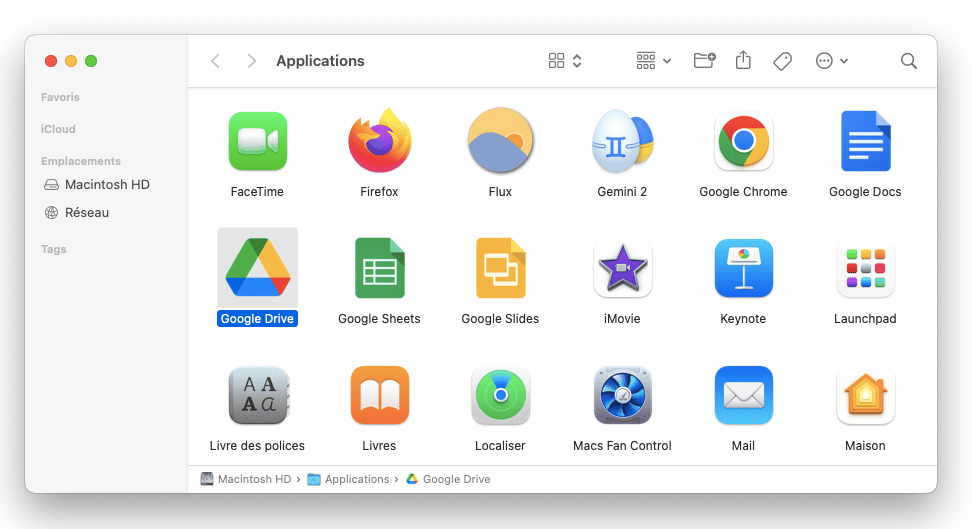Click the red close window button
972x529 pixels.
coord(51,61)
